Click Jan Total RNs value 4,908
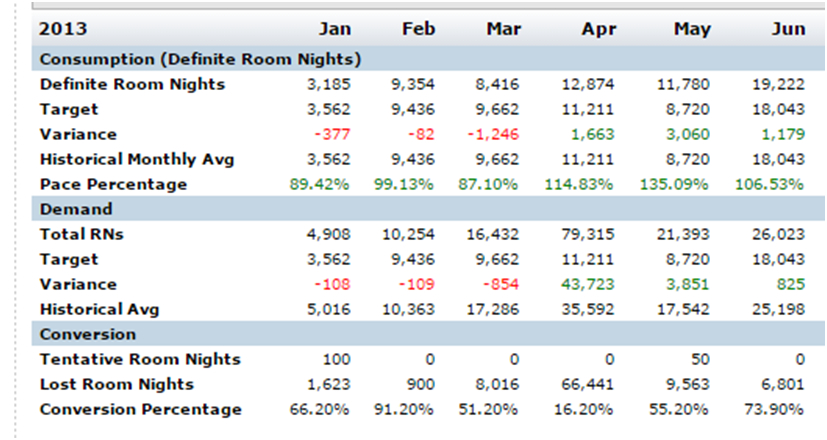The width and height of the screenshot is (827, 440). pyautogui.click(x=329, y=234)
